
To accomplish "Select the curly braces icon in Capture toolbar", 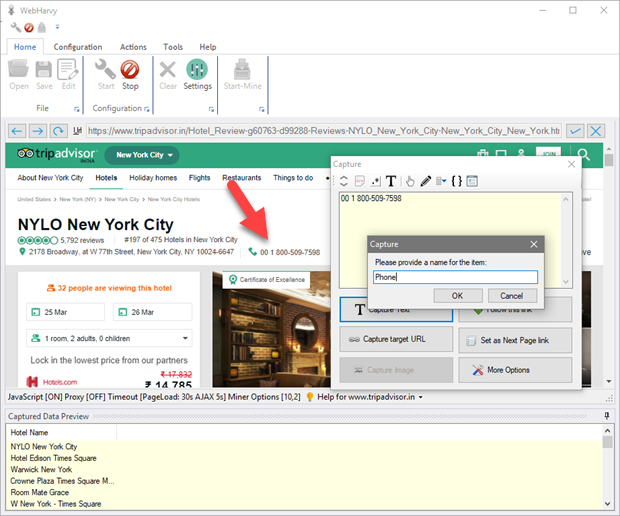I will pyautogui.click(x=457, y=181).
